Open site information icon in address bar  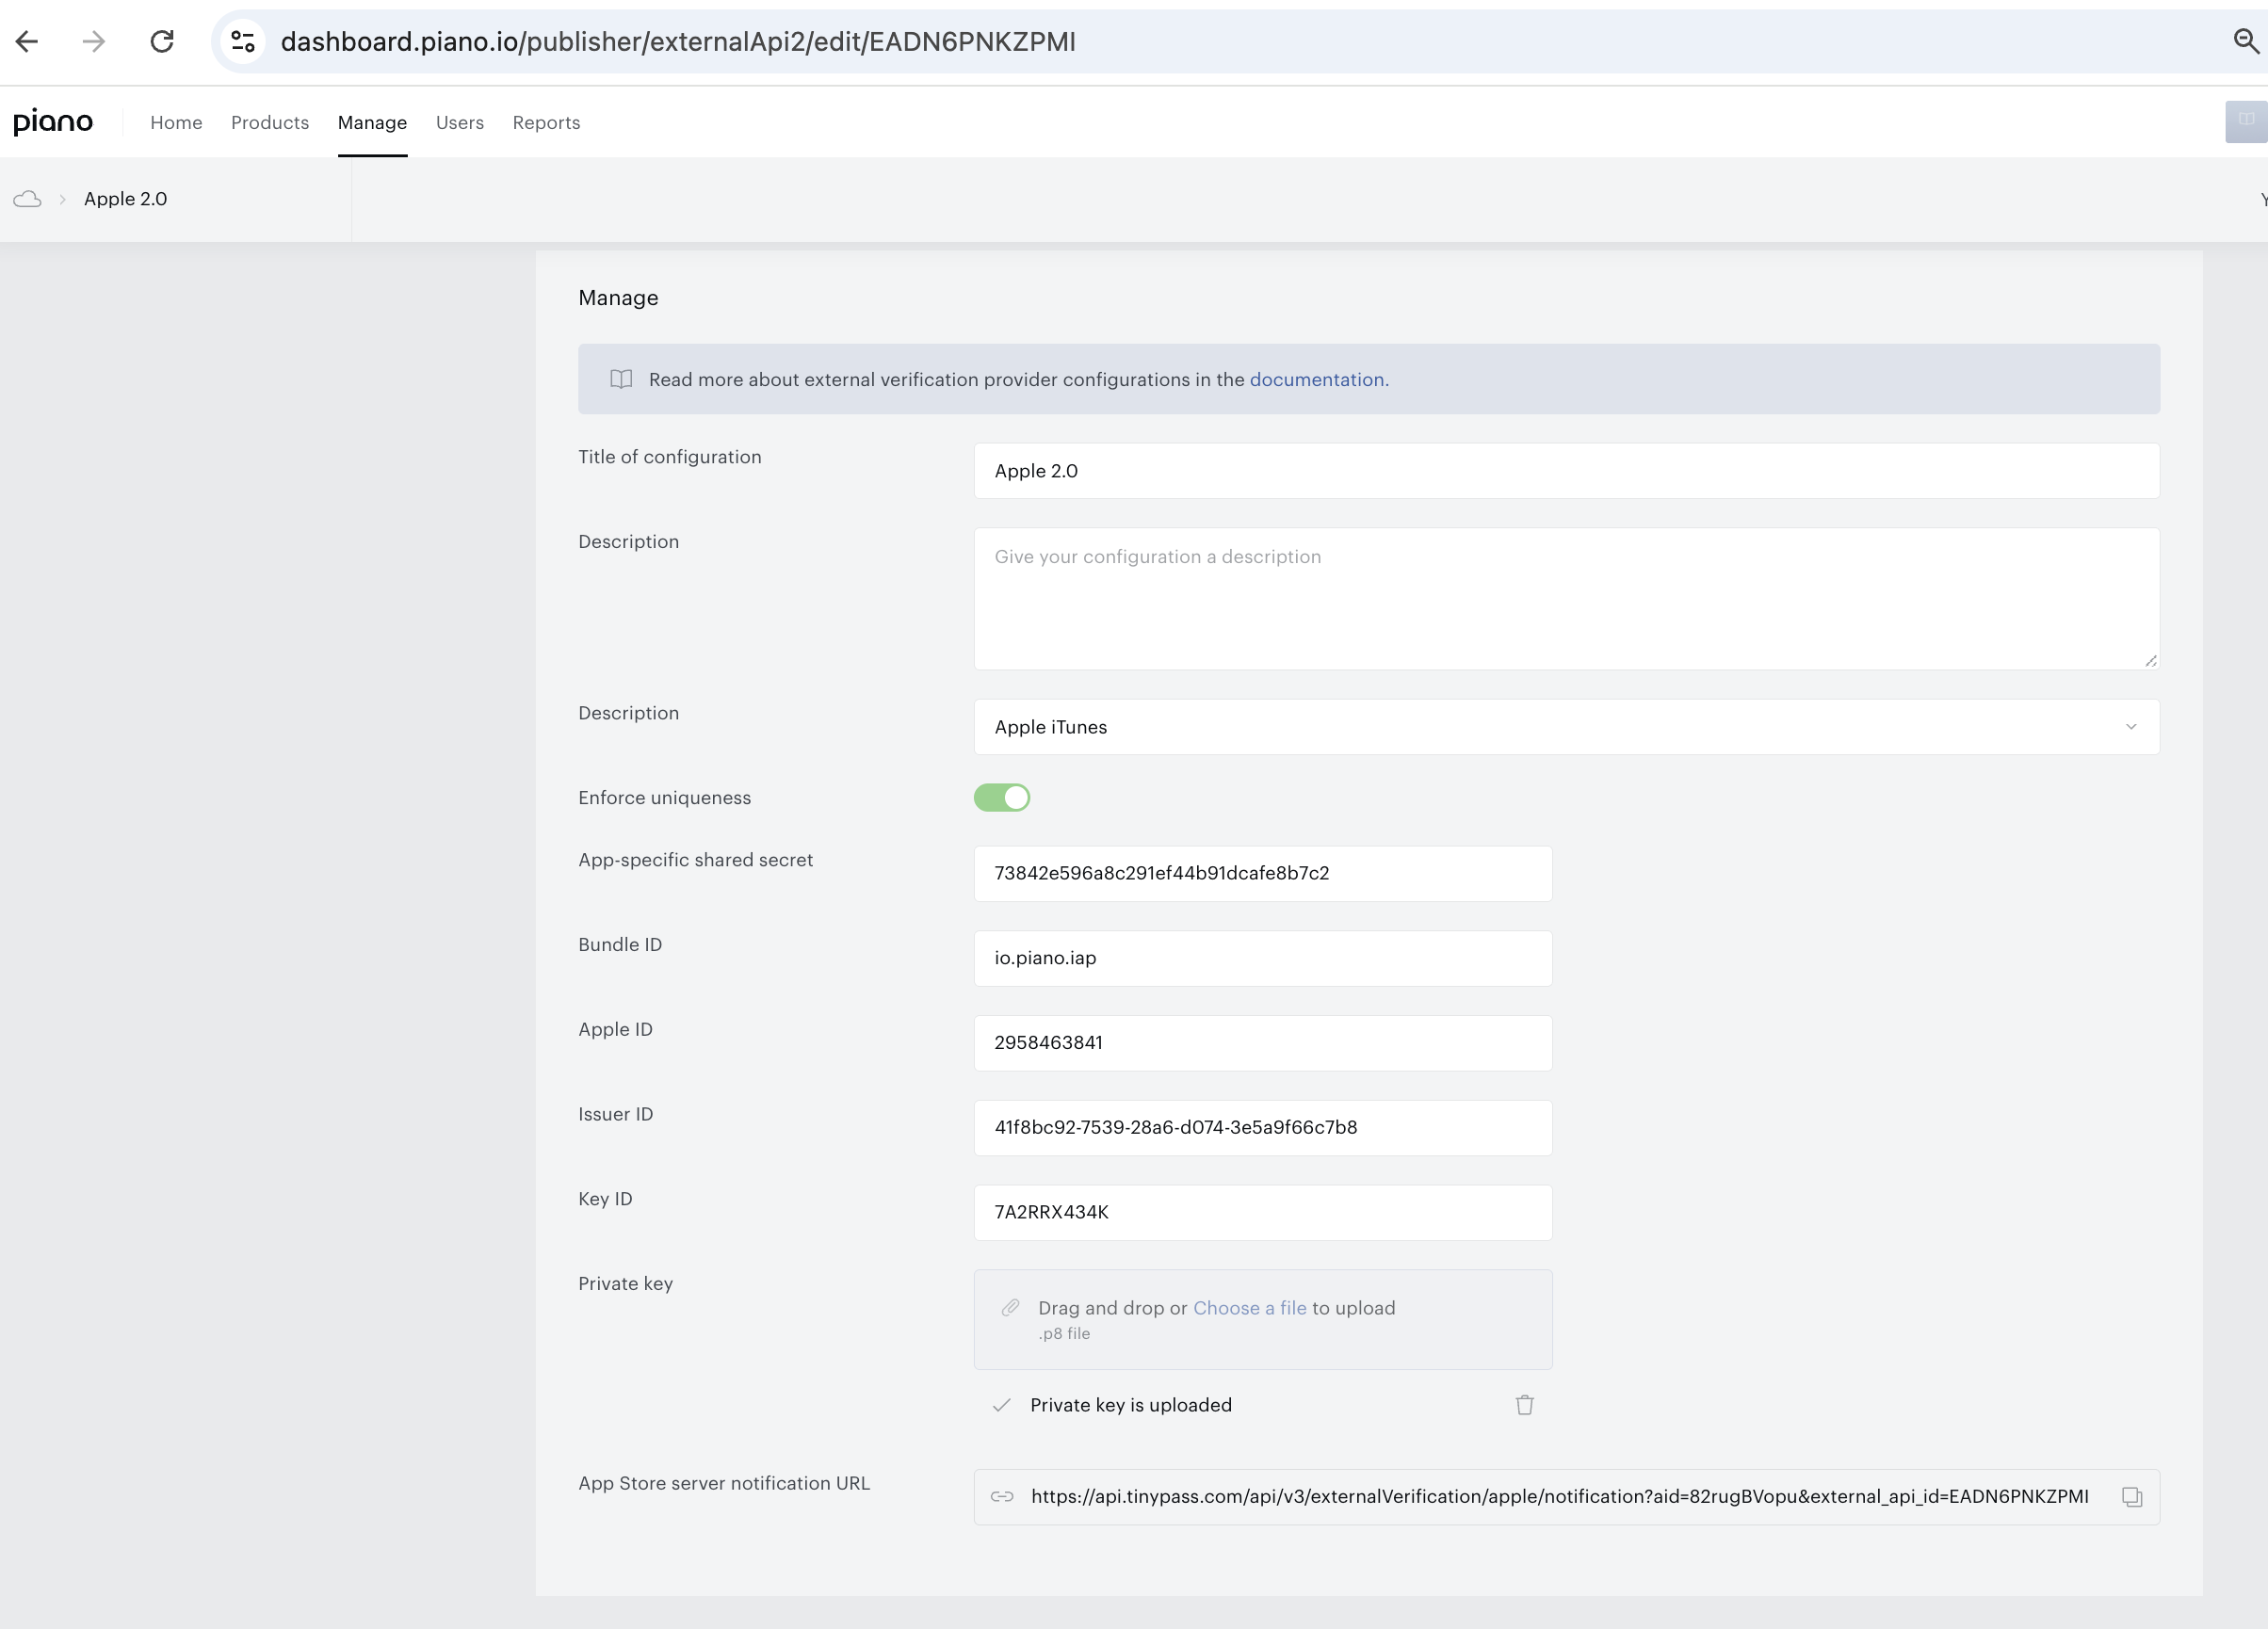(243, 41)
